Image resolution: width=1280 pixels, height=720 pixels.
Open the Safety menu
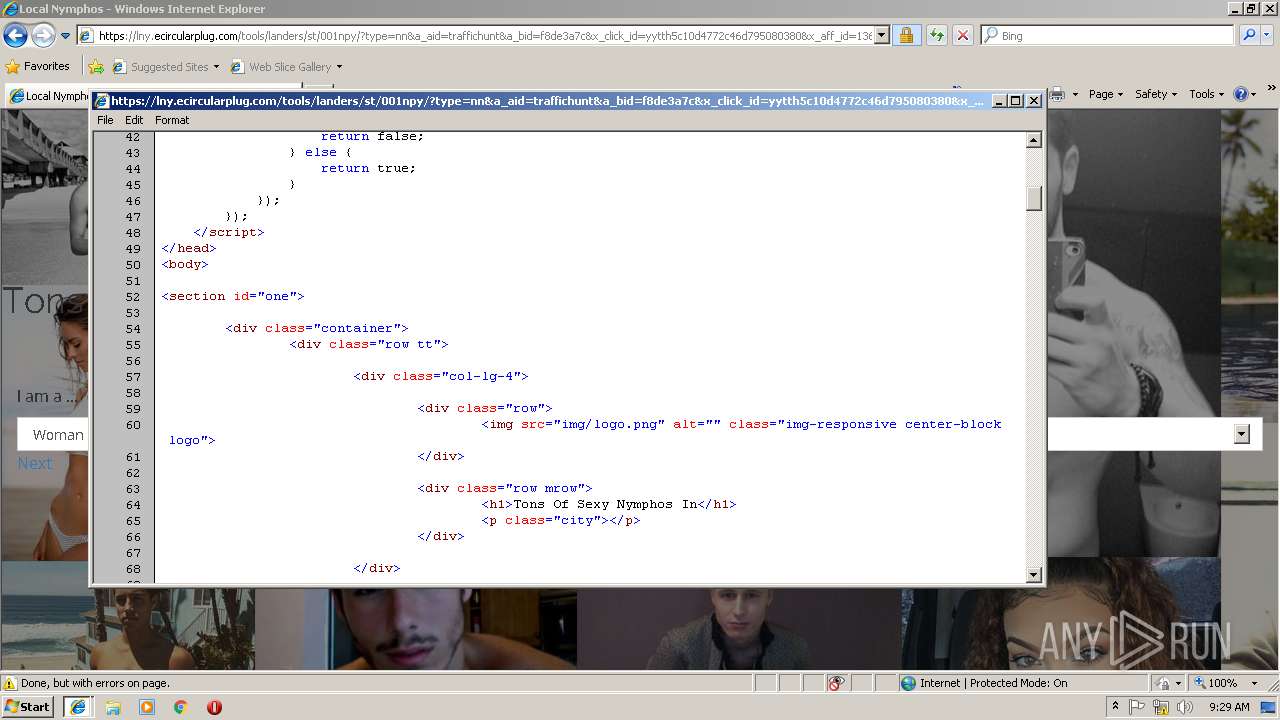point(1156,94)
